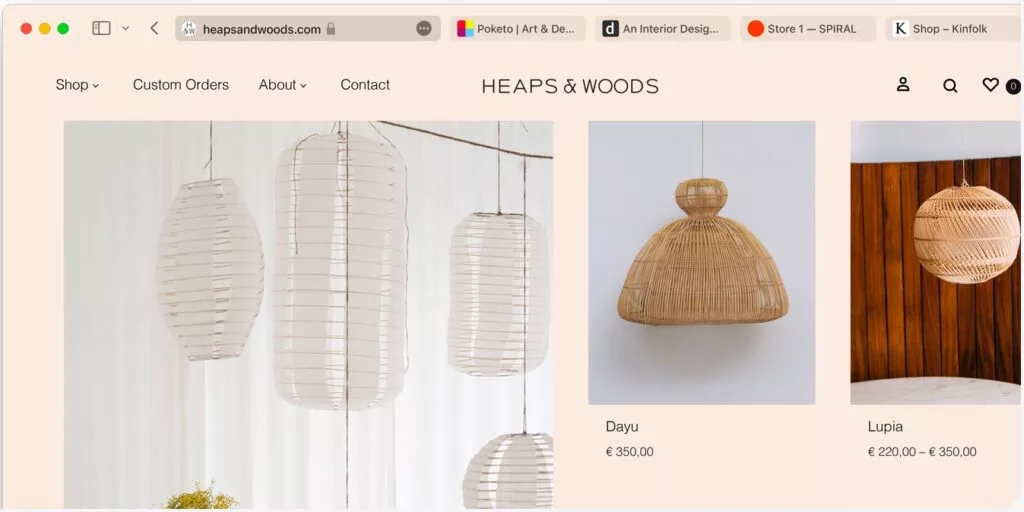
Task: Click the site lock icon in address bar
Action: coord(331,29)
